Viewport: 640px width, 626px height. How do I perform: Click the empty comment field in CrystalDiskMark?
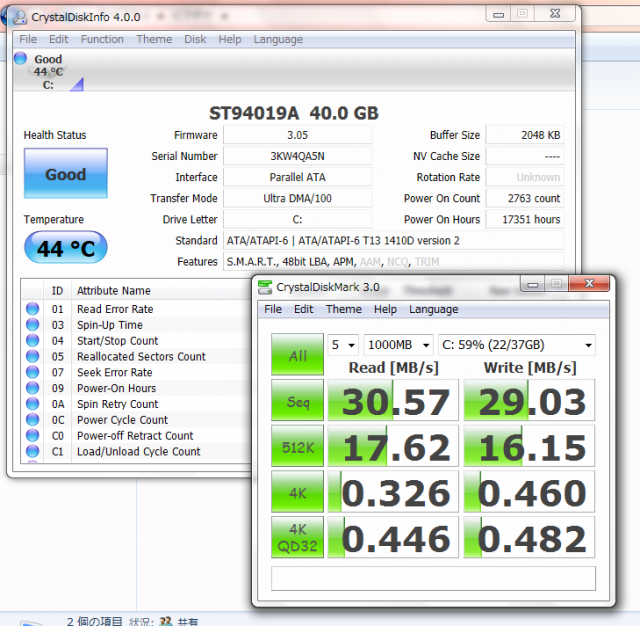[433, 578]
